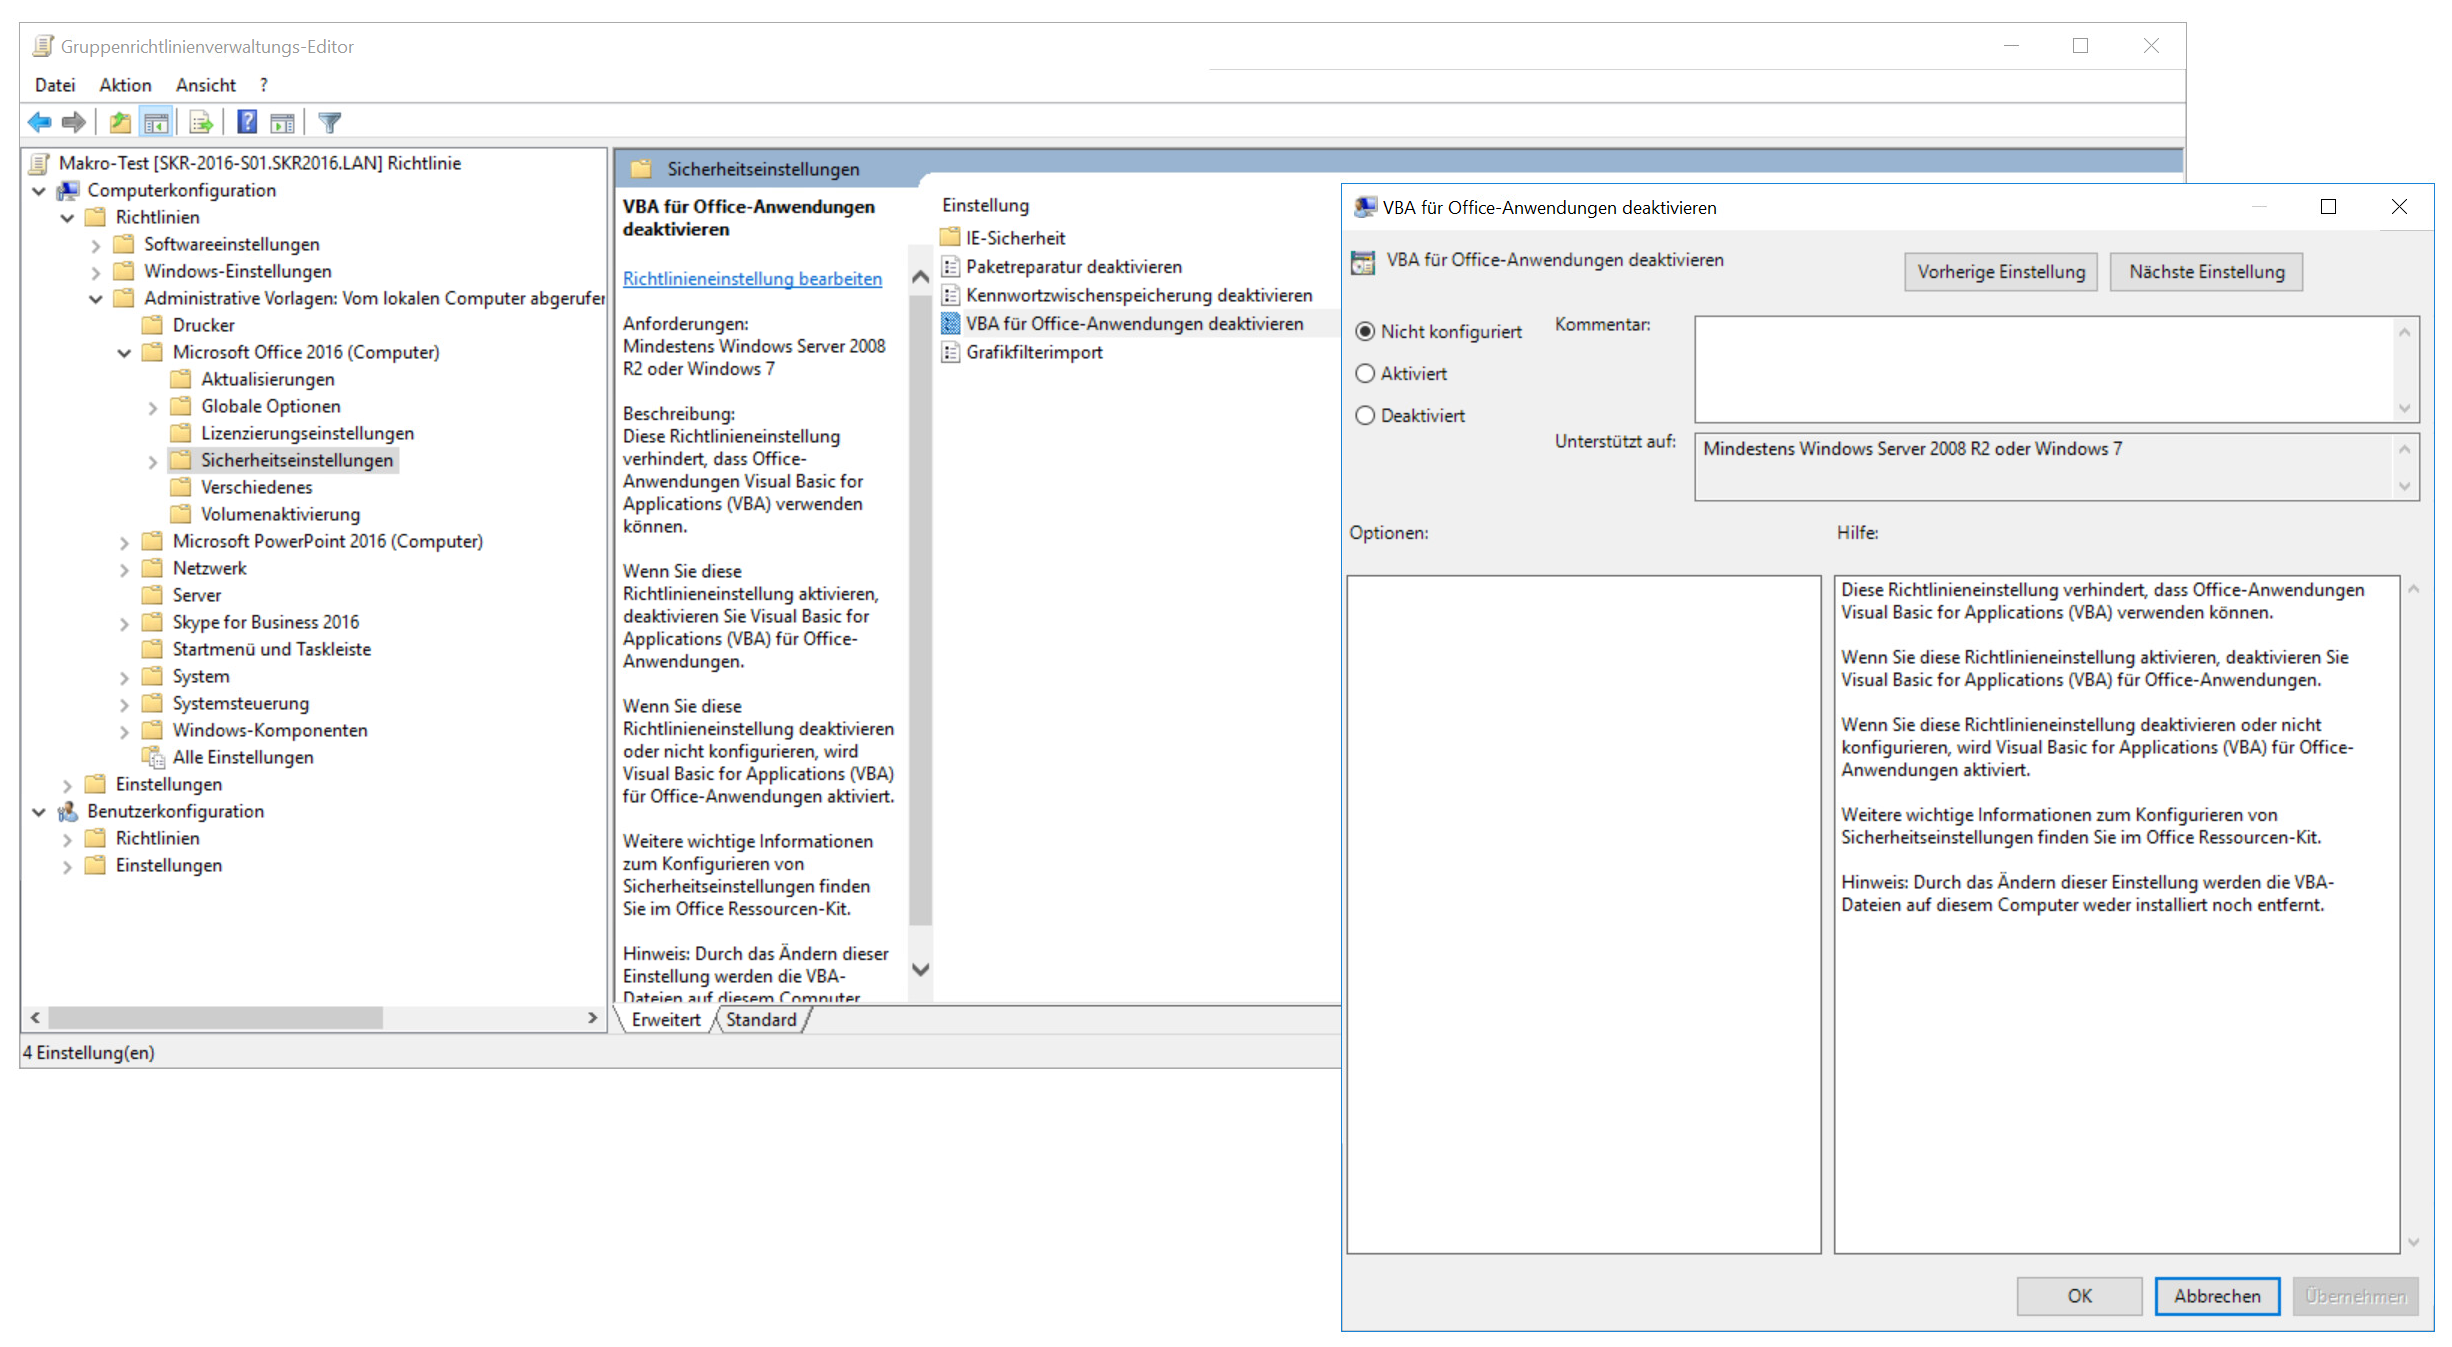
Task: Click the Nächste Einstellung button
Action: tap(2206, 271)
